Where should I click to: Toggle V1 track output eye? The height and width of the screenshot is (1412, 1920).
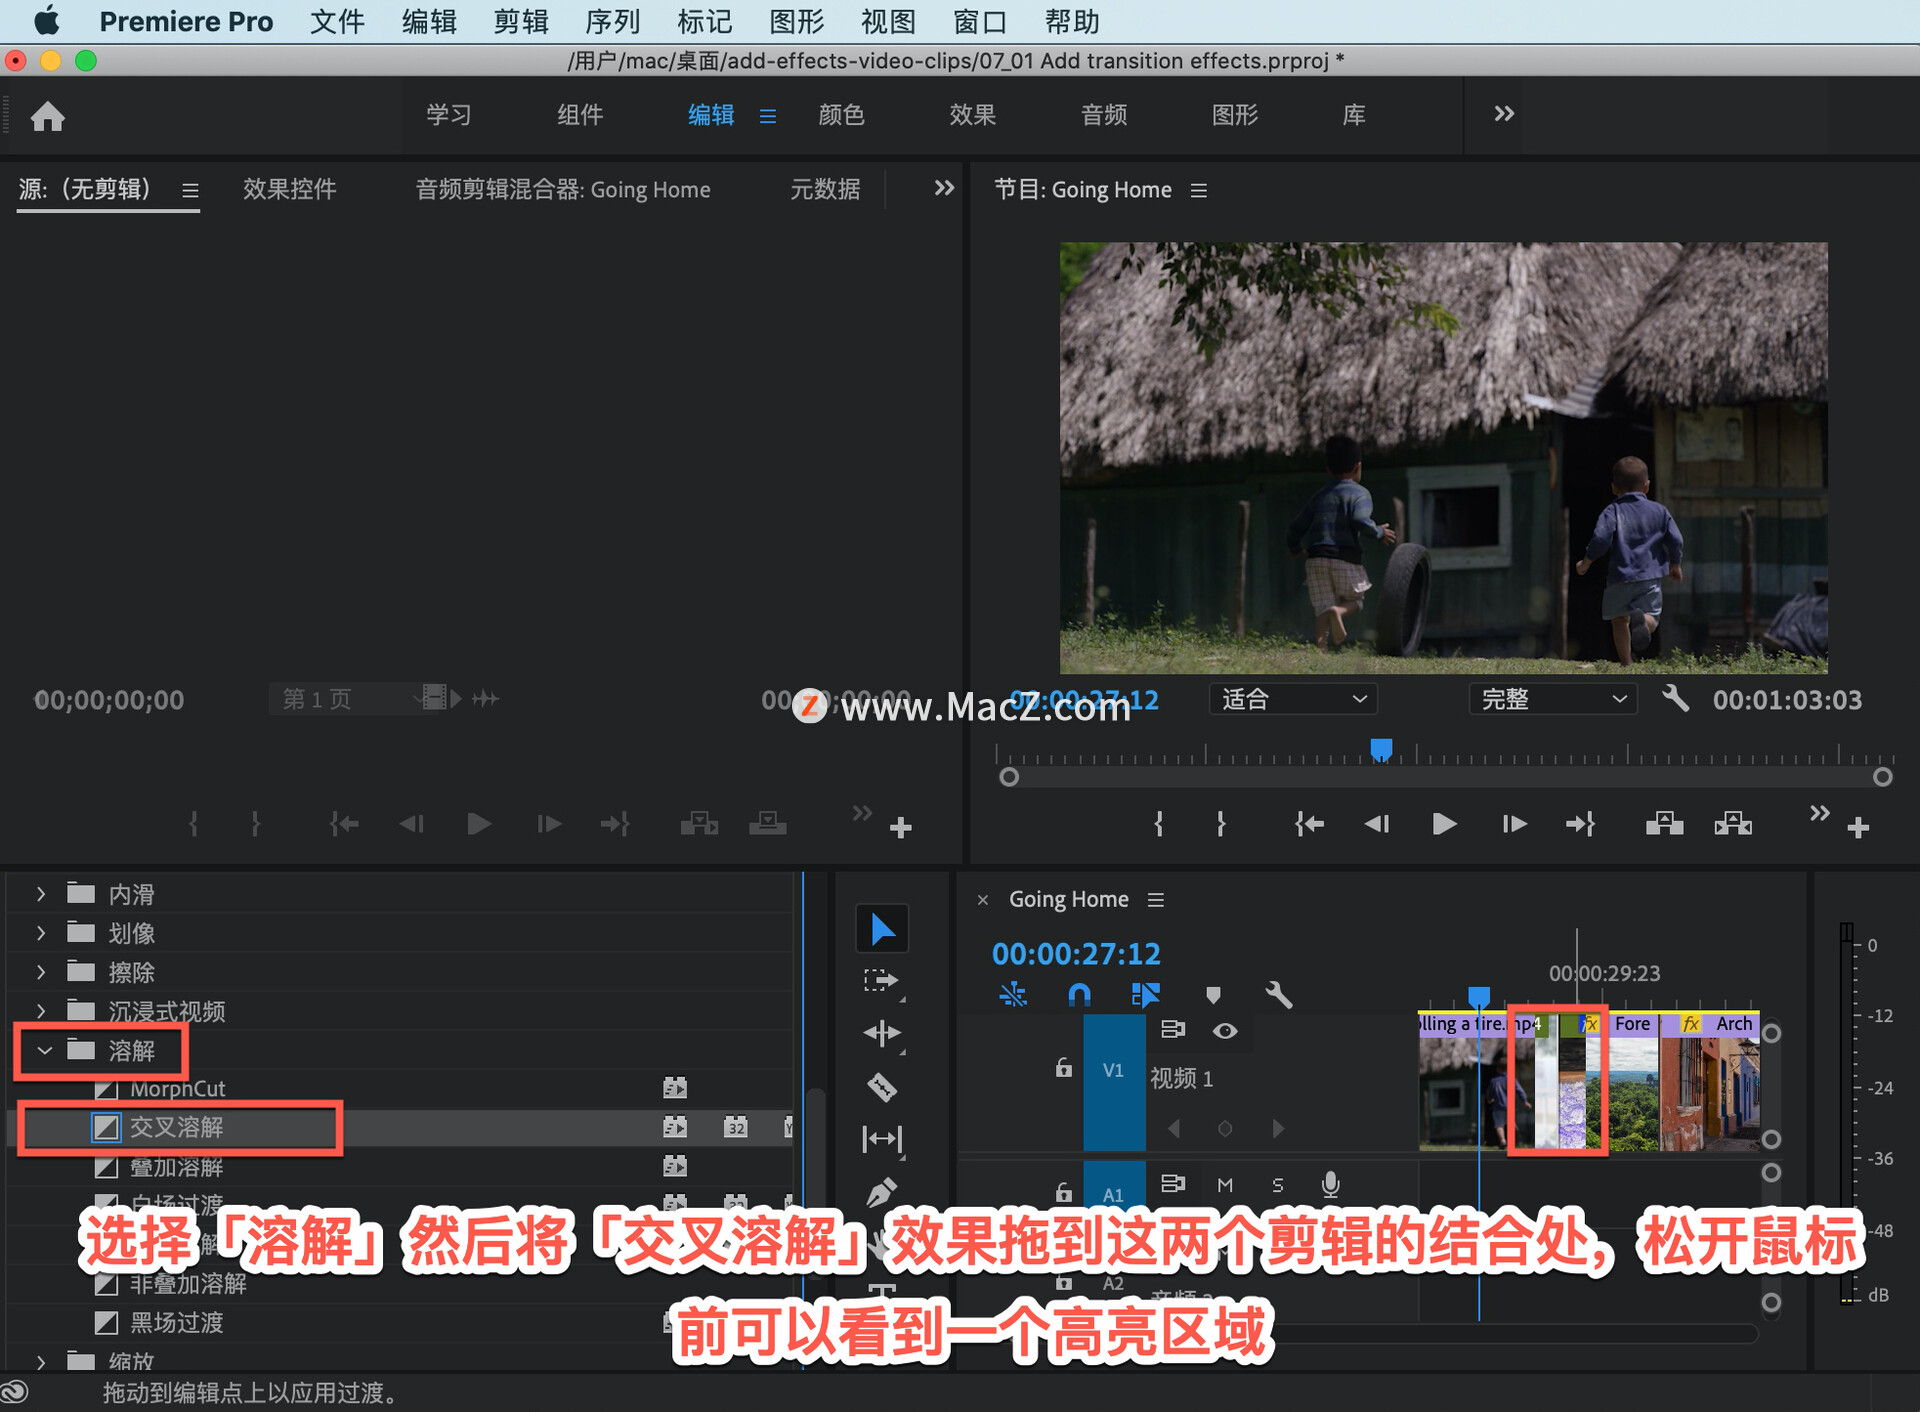[1225, 1031]
